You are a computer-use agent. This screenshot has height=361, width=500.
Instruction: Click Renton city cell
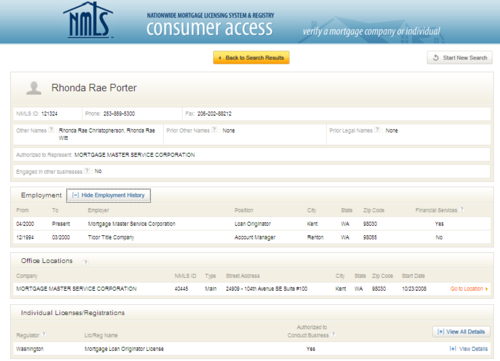[x=315, y=237]
